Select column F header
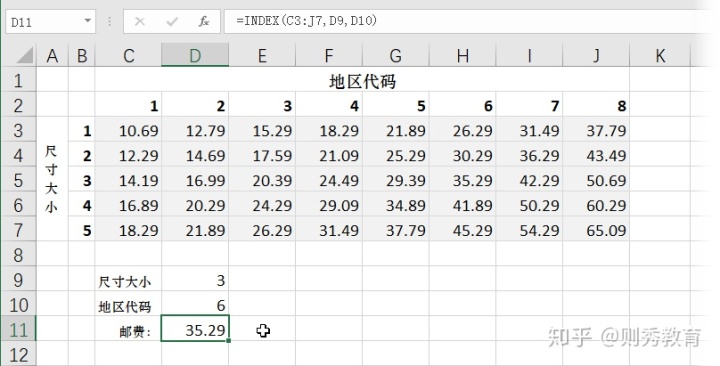Viewport: 720px width, 366px height. click(329, 56)
